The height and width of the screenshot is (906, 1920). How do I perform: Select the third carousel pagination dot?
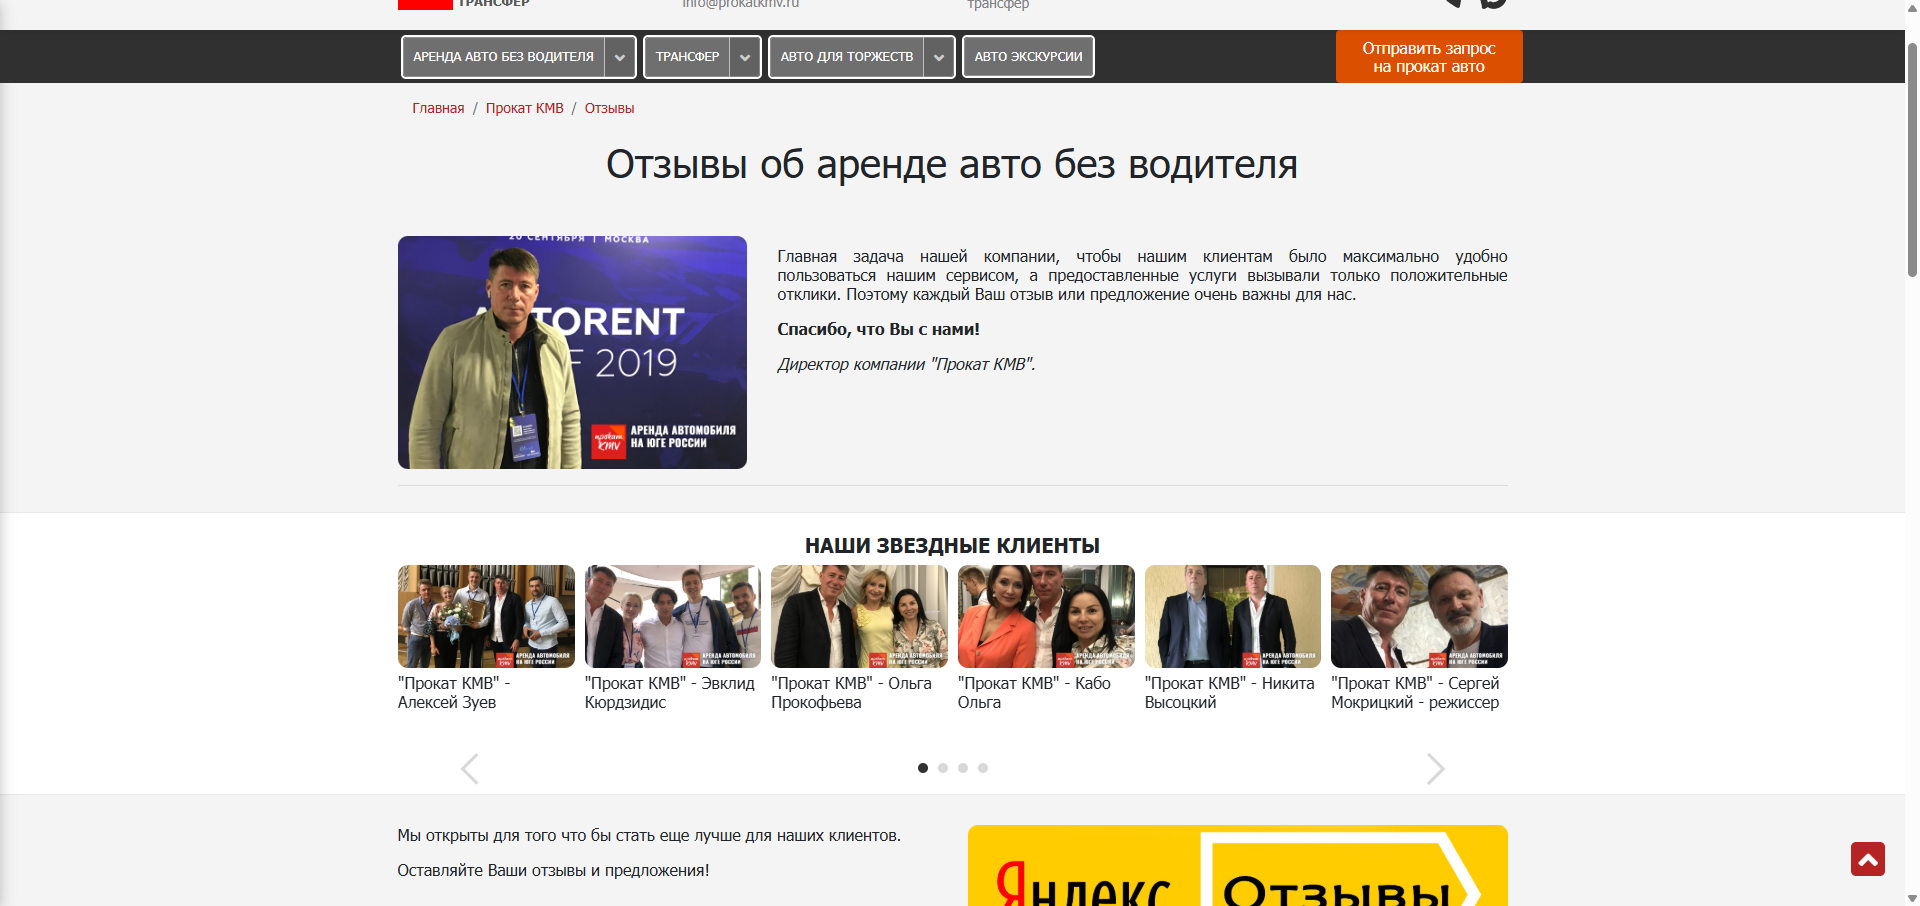pos(963,768)
